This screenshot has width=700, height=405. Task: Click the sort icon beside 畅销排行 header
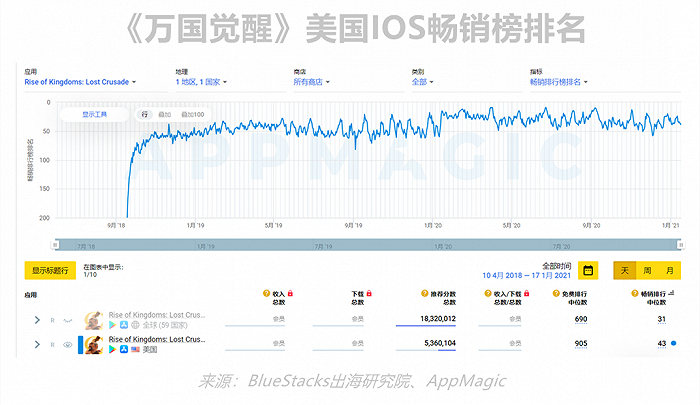tap(671, 293)
